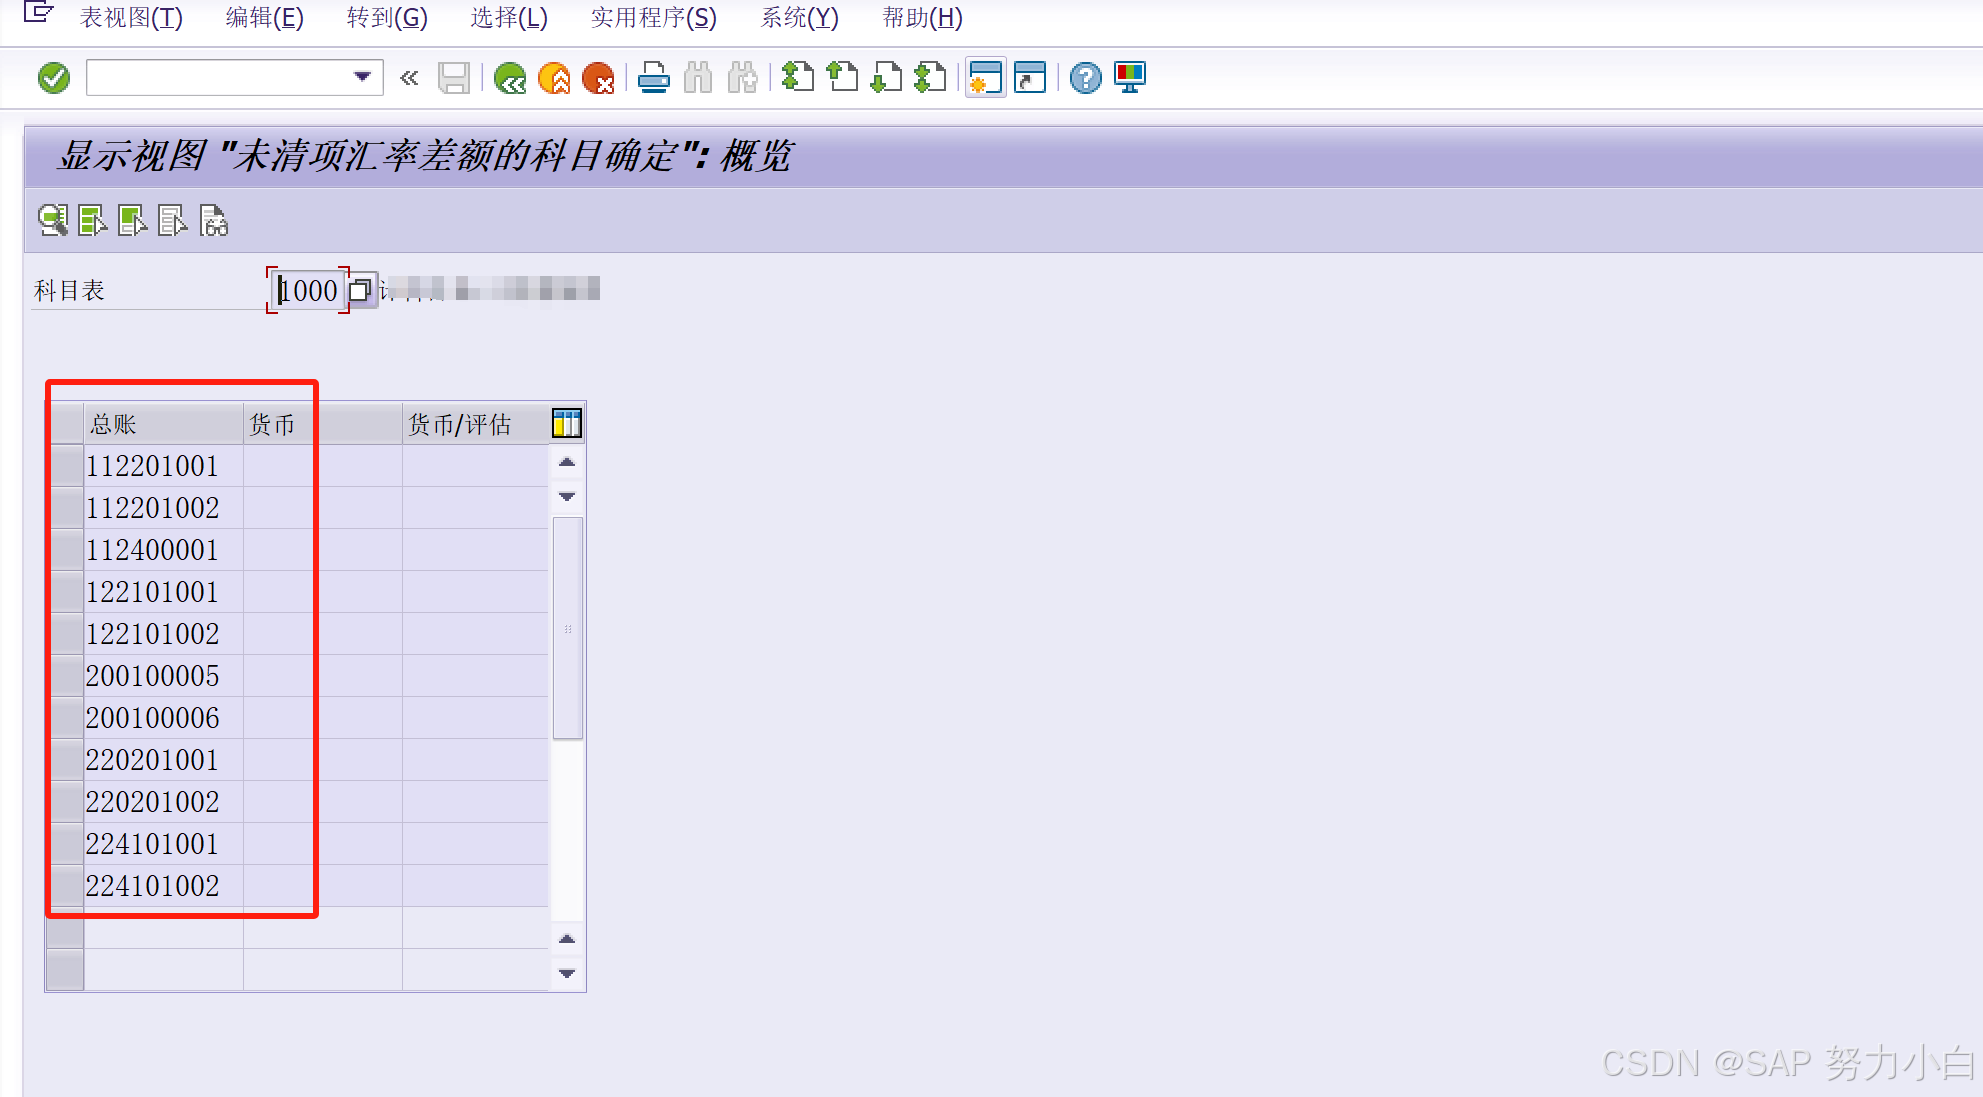
Task: Collapse the command field with the double chevron
Action: pos(409,78)
